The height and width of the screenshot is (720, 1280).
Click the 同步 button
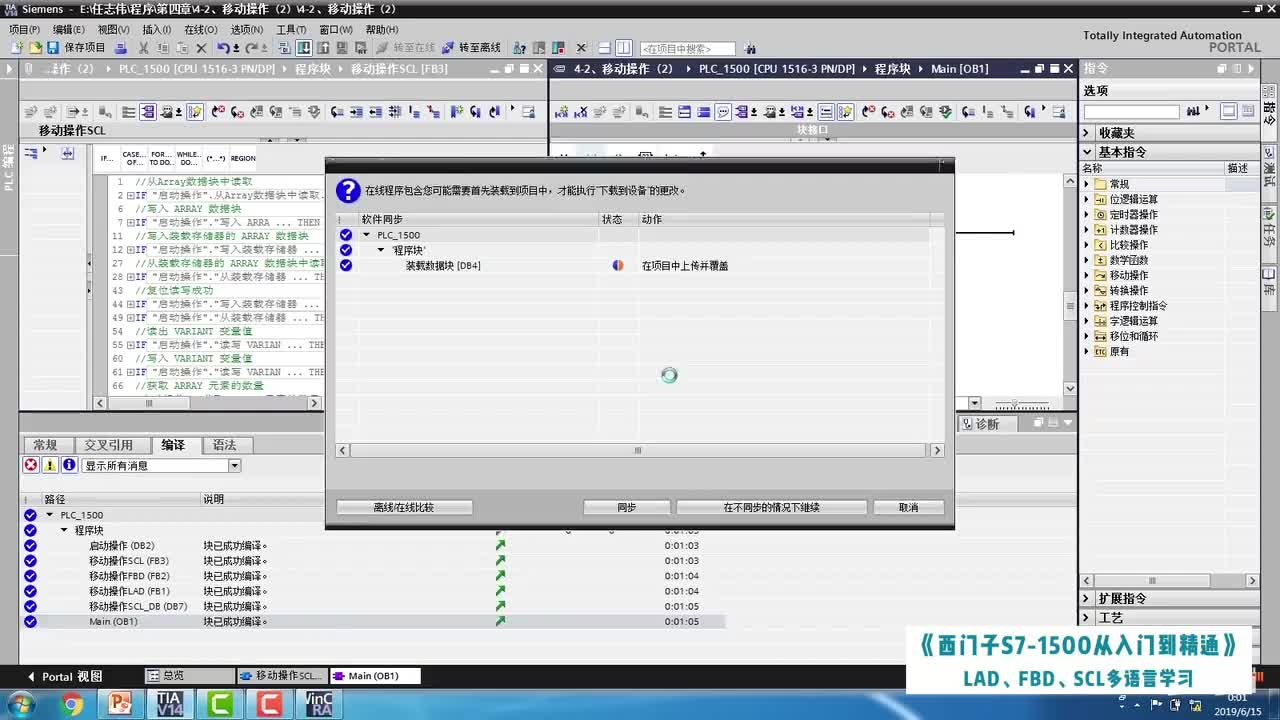pos(627,507)
